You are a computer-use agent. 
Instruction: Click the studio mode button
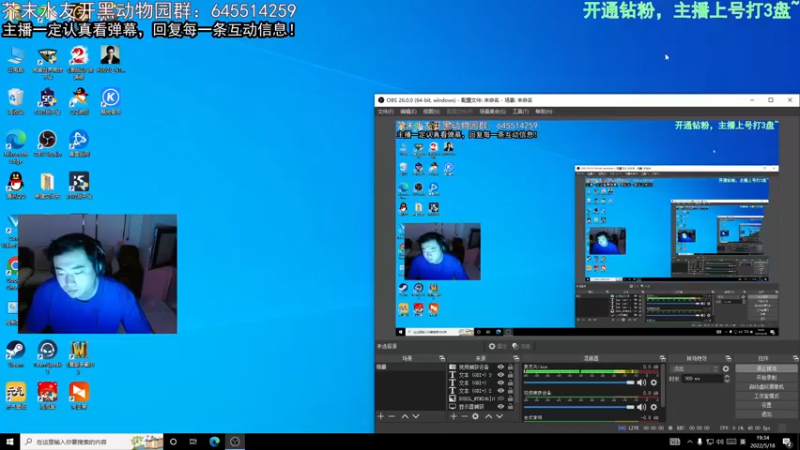(x=766, y=396)
